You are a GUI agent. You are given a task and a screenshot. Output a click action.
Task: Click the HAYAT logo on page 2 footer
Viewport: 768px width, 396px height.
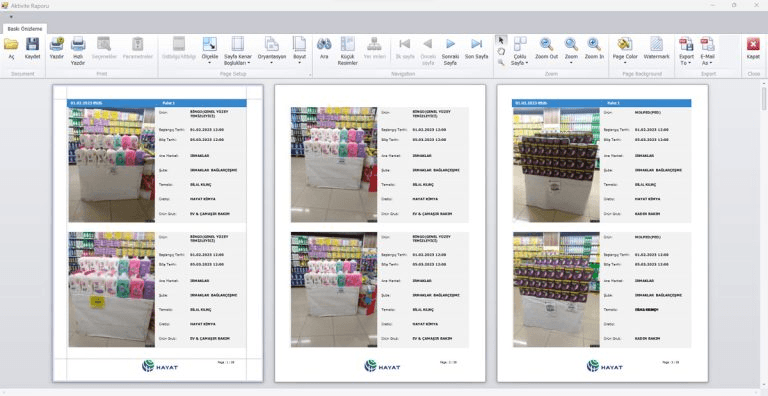click(x=382, y=366)
